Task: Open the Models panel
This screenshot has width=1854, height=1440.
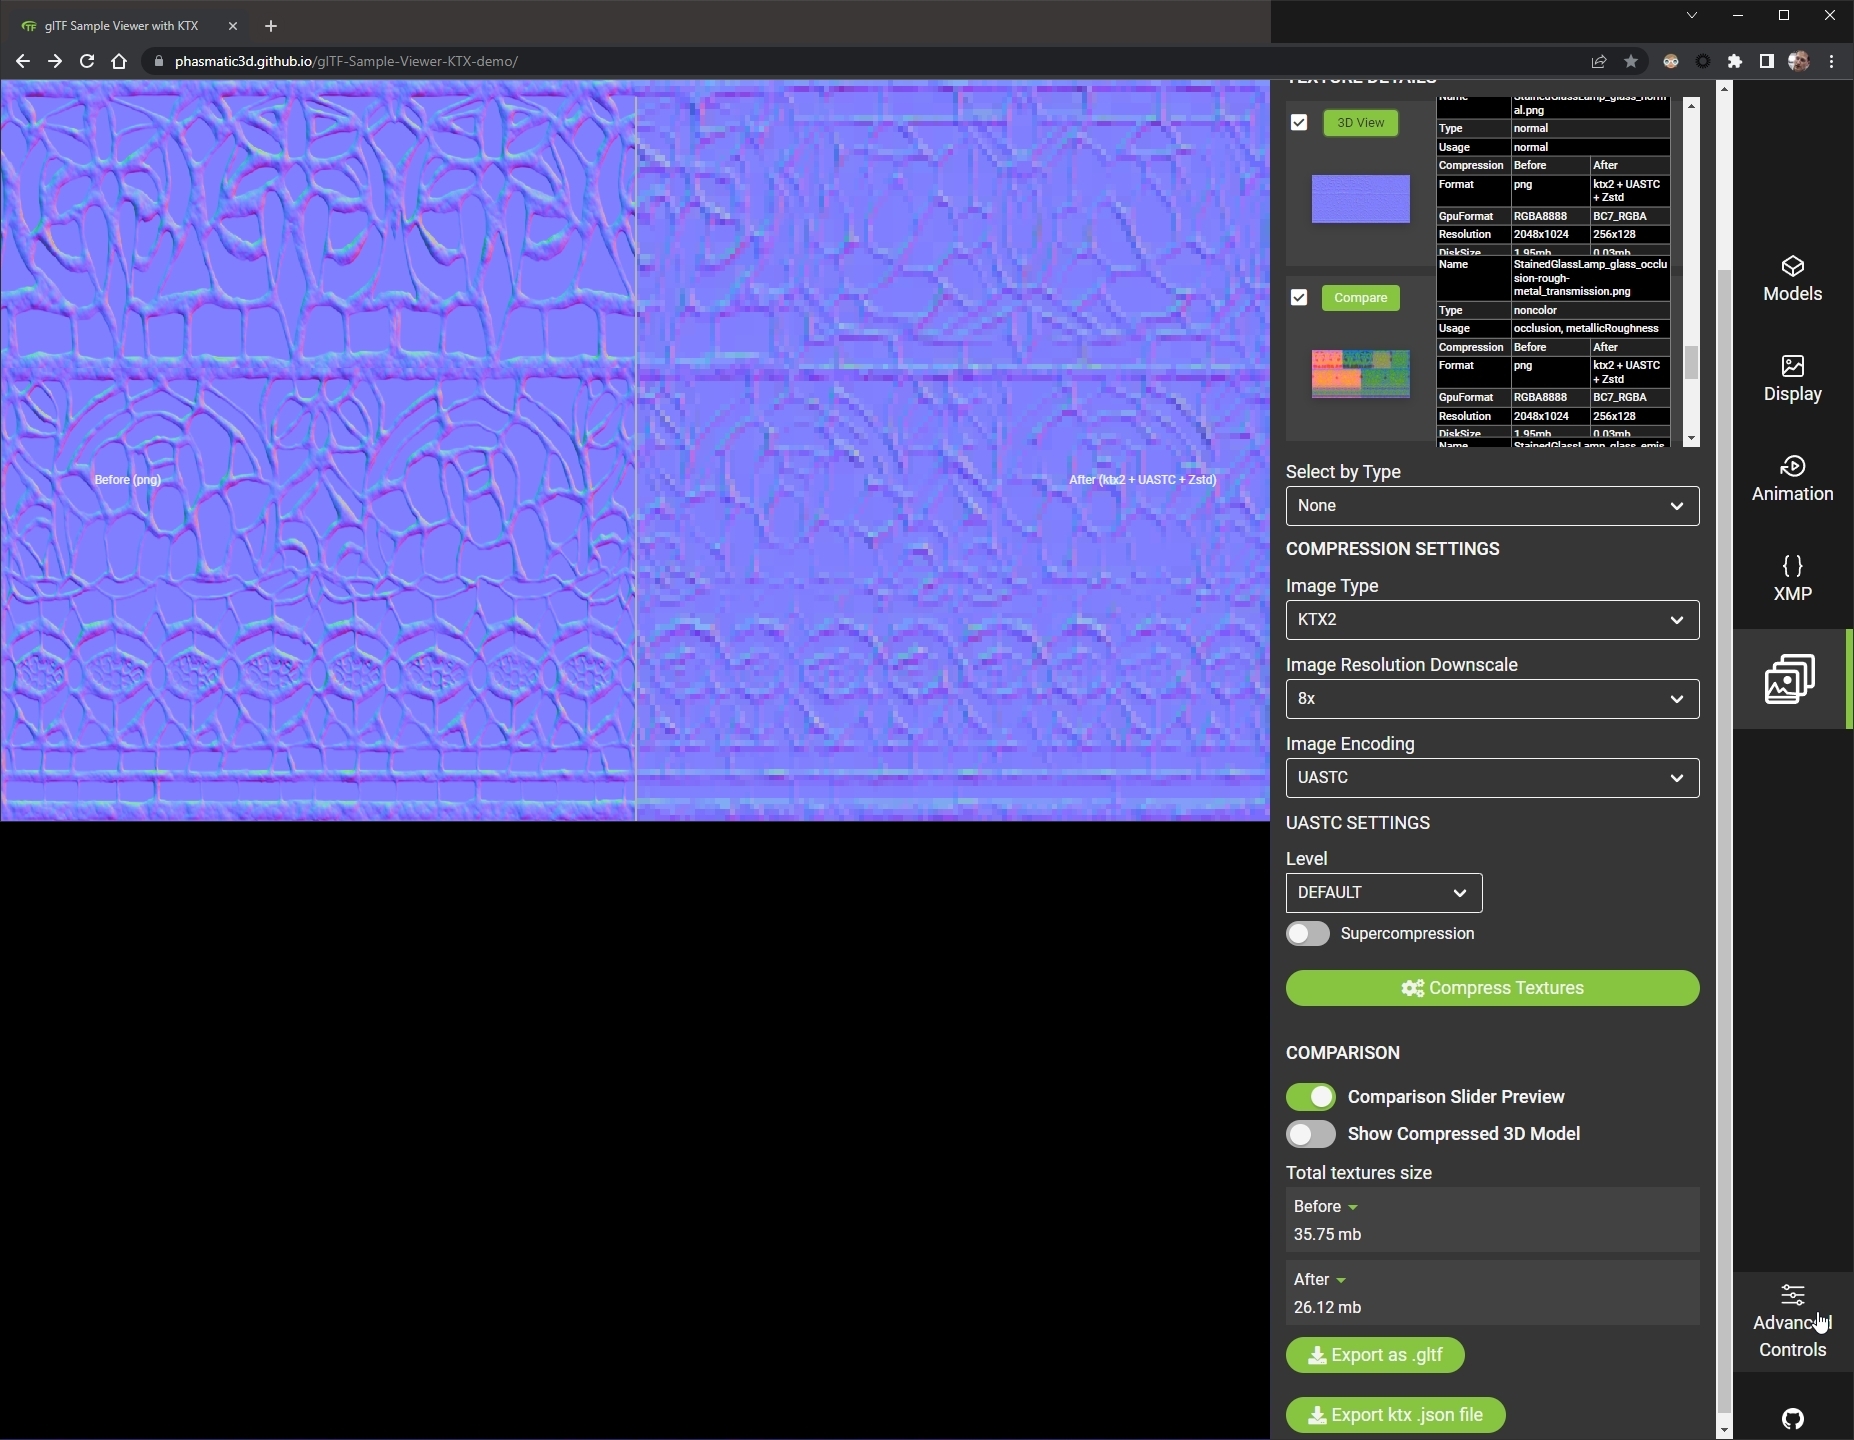Action: [x=1792, y=278]
